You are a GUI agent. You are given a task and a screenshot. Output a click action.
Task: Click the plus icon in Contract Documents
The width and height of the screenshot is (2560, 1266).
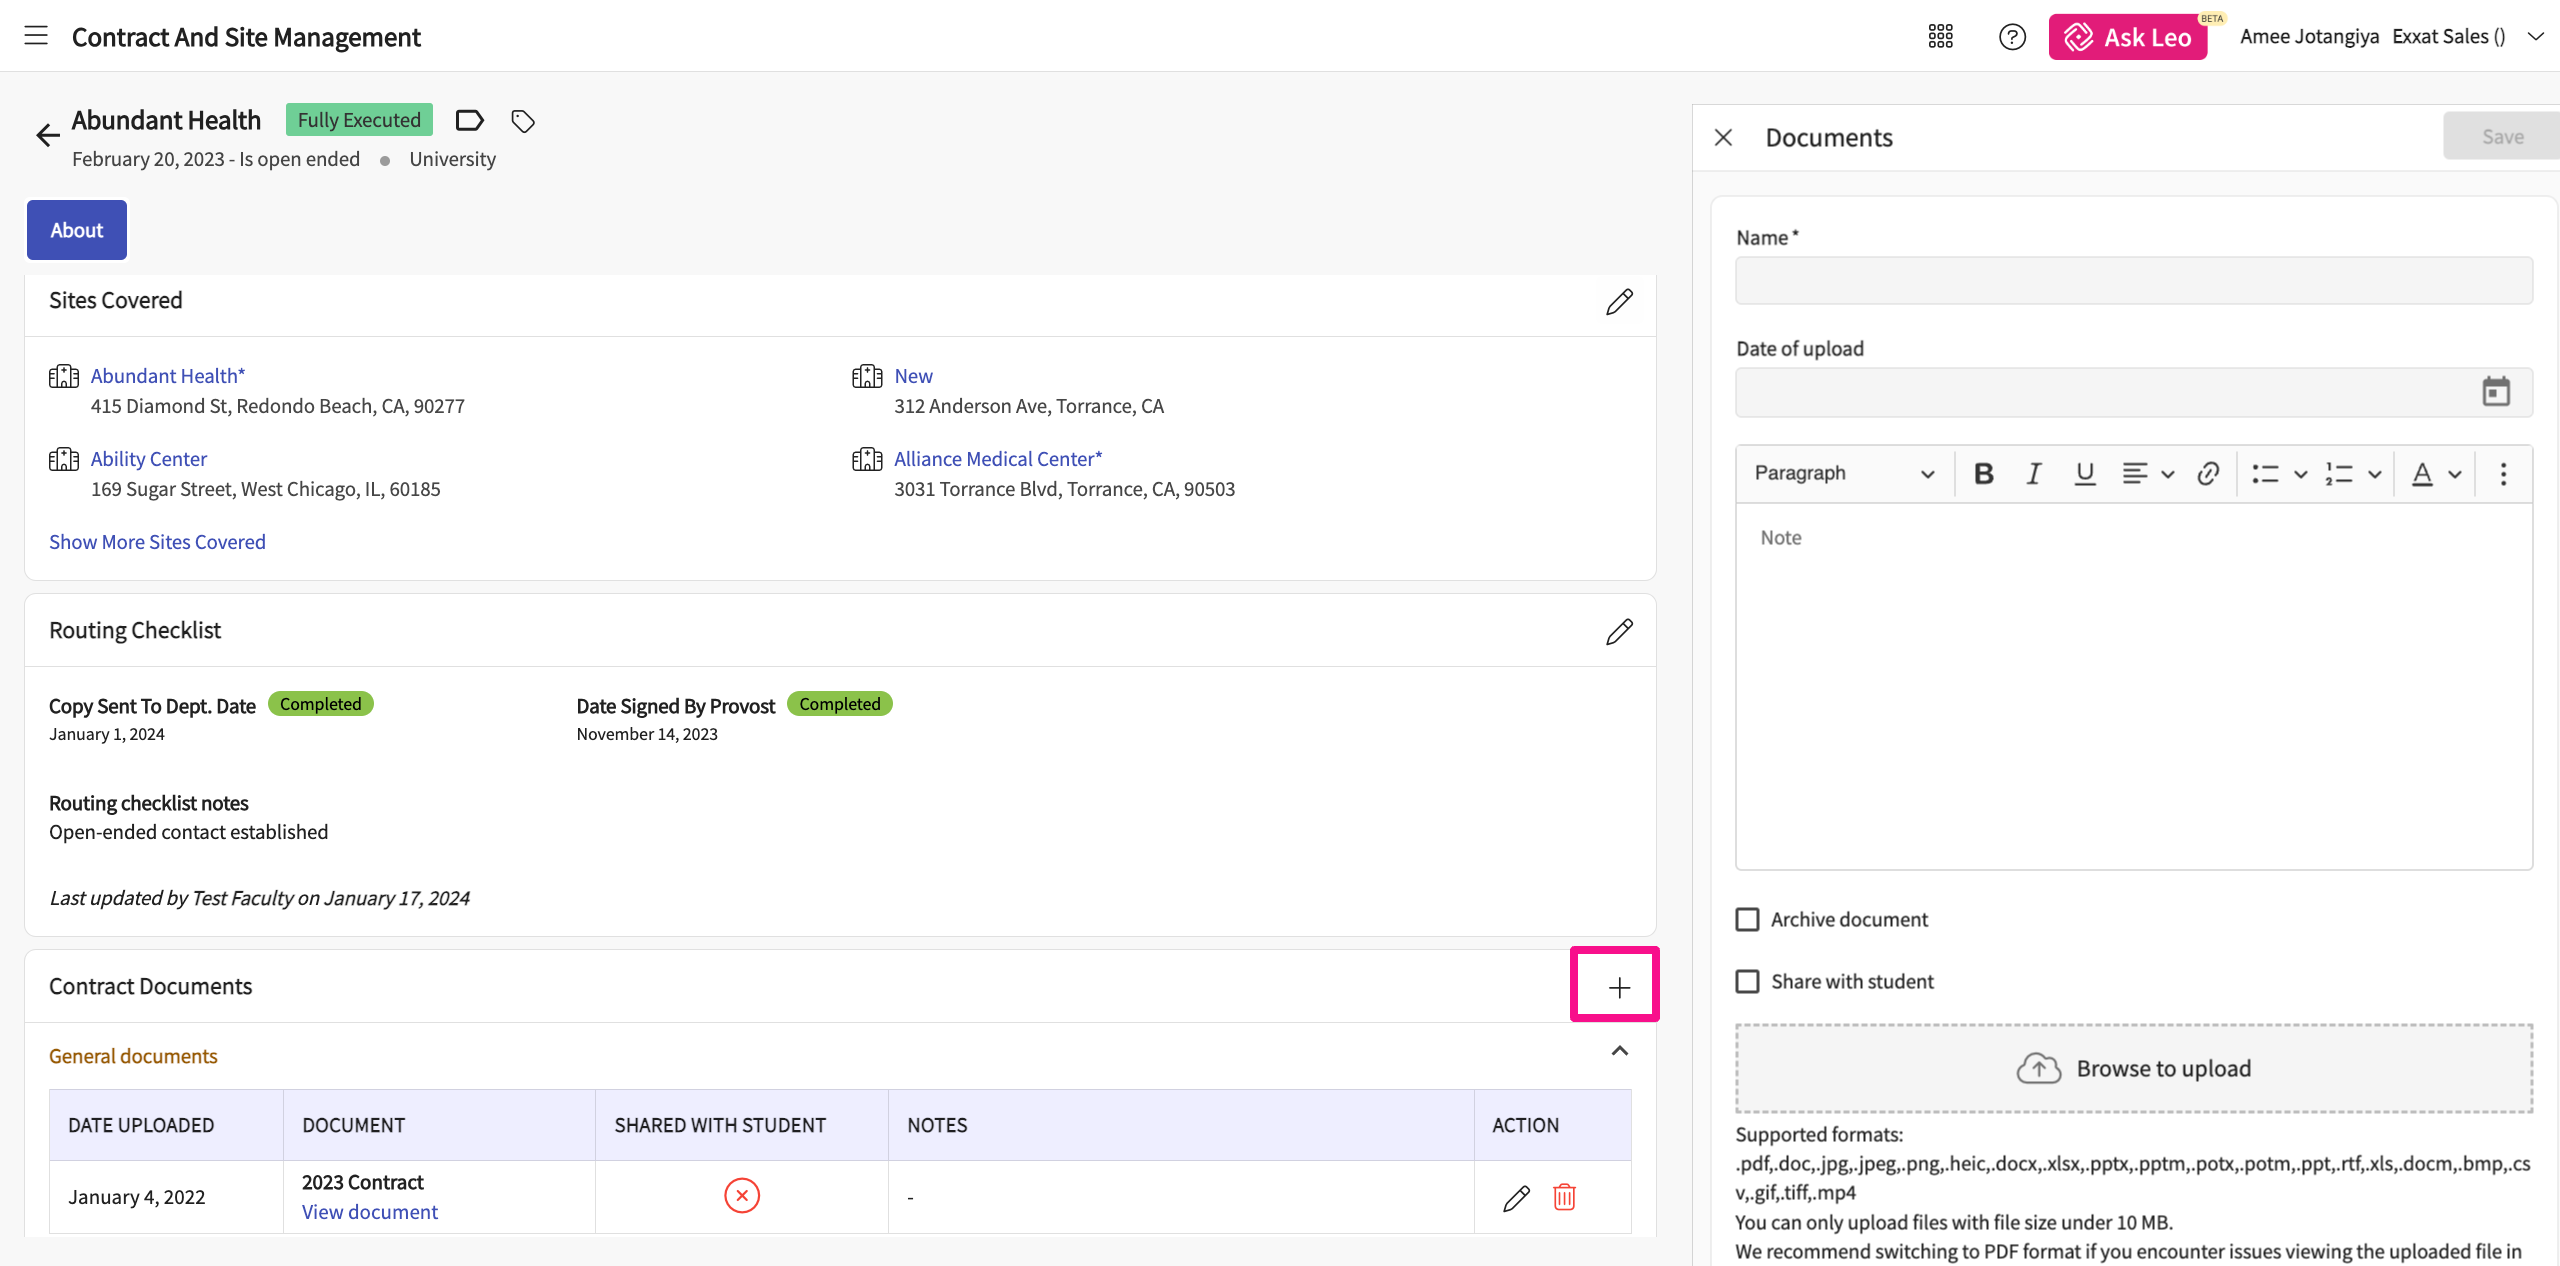1618,987
